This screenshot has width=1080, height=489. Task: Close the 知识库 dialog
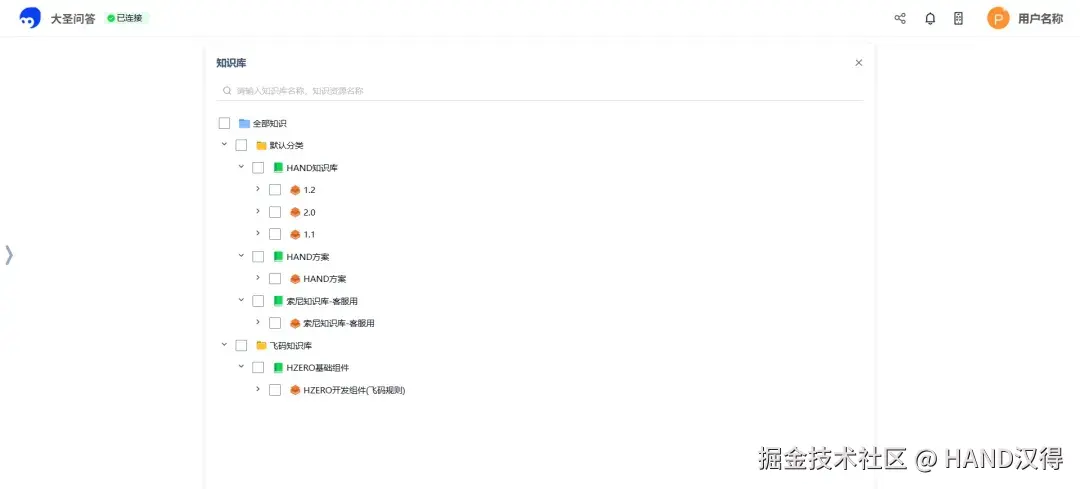pos(858,63)
